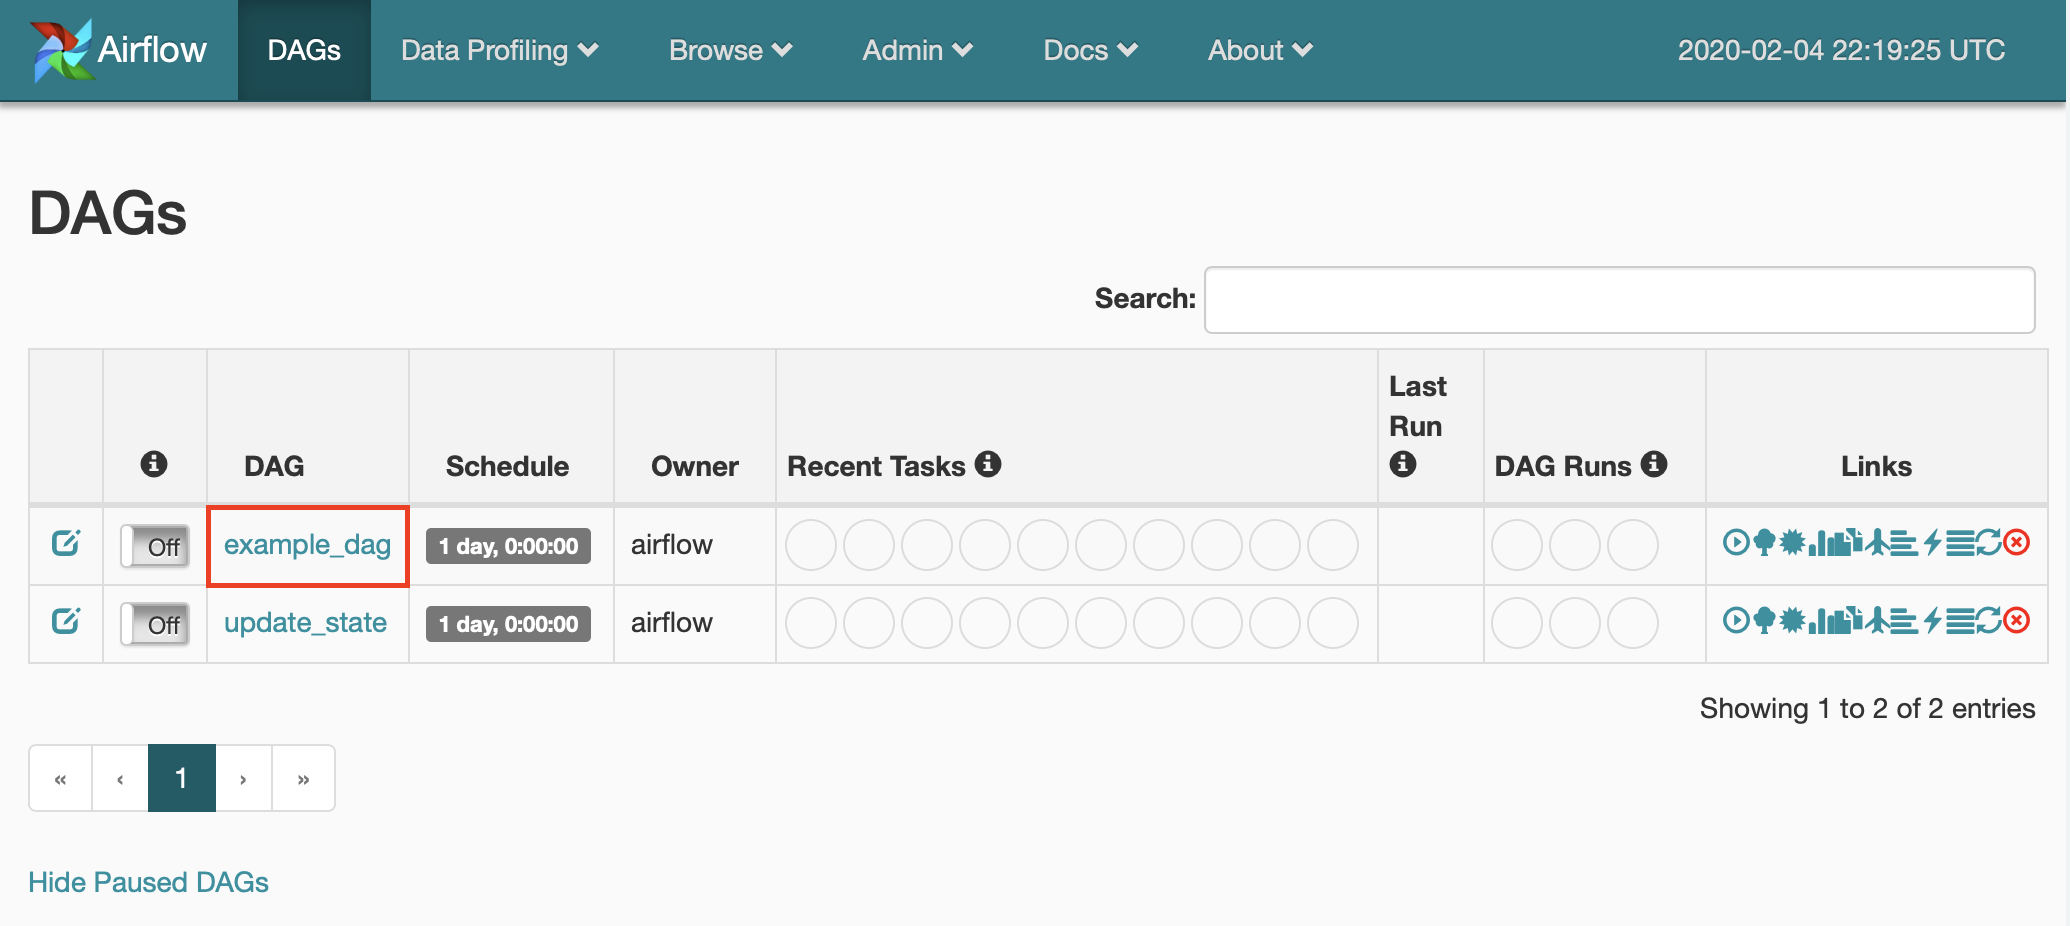Toggle the example_dag Off switch to On
The image size is (2070, 926).
[x=155, y=546]
